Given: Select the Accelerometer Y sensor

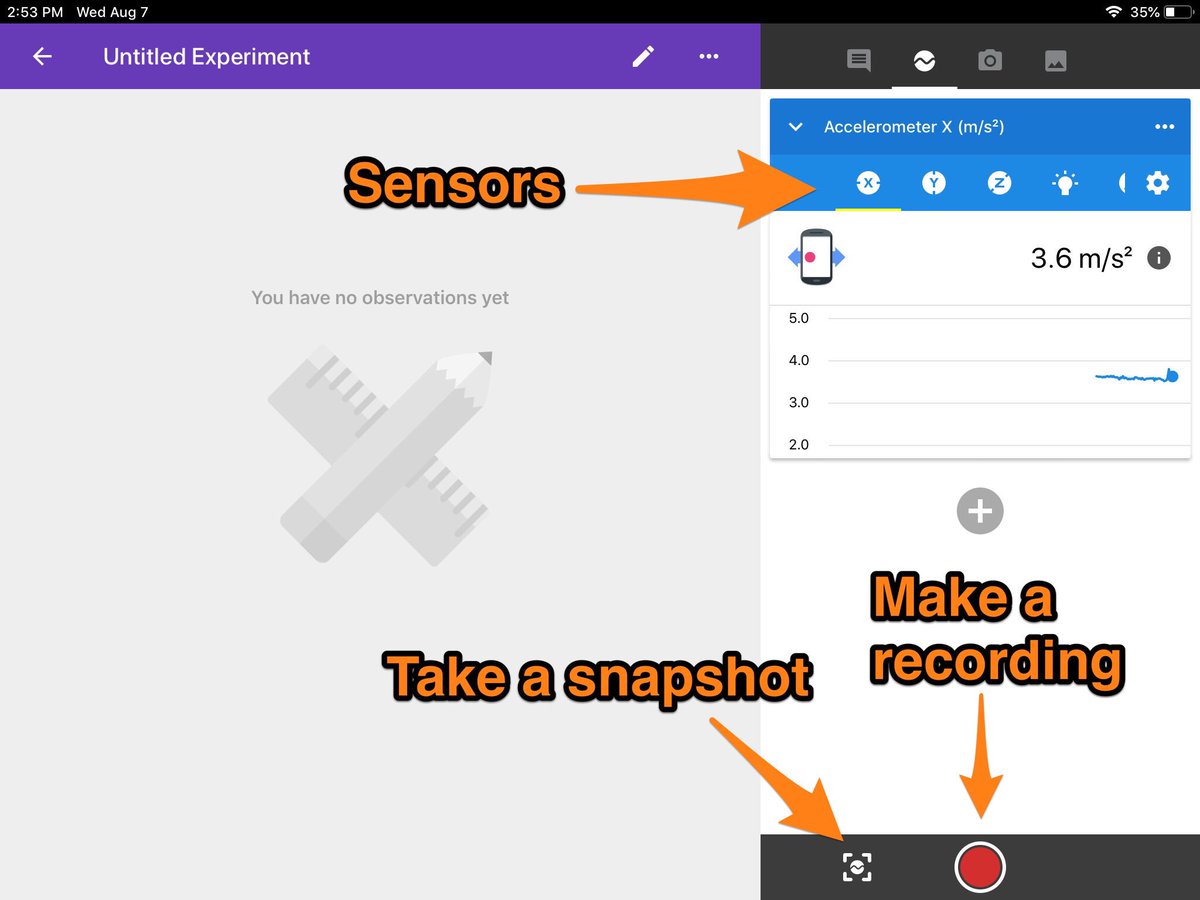Looking at the screenshot, I should pos(933,183).
